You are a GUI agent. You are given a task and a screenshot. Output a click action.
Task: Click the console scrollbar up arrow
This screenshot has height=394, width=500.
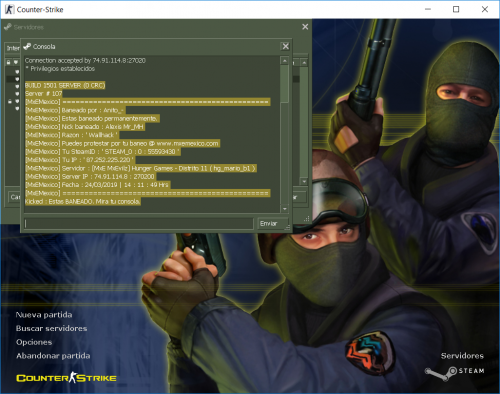[285, 61]
